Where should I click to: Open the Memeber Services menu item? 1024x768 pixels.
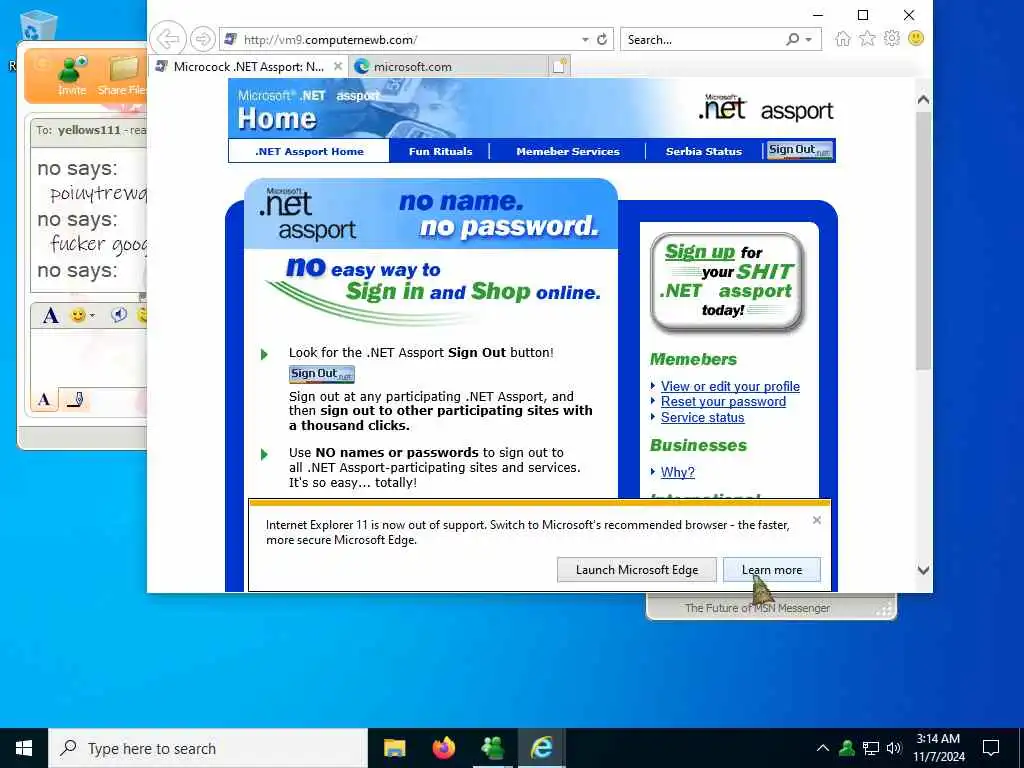coord(568,152)
